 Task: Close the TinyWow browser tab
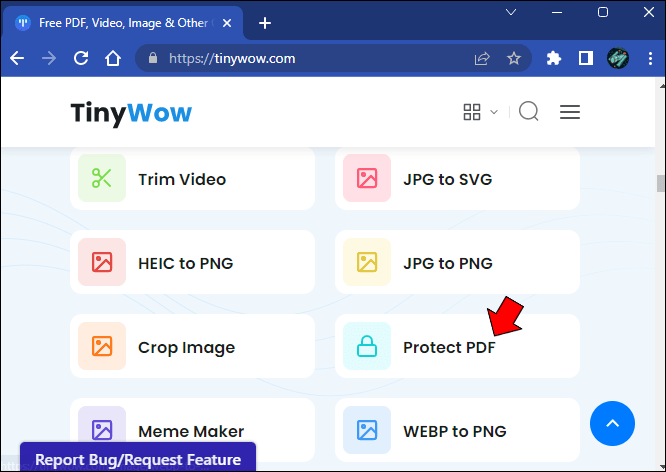(227, 23)
